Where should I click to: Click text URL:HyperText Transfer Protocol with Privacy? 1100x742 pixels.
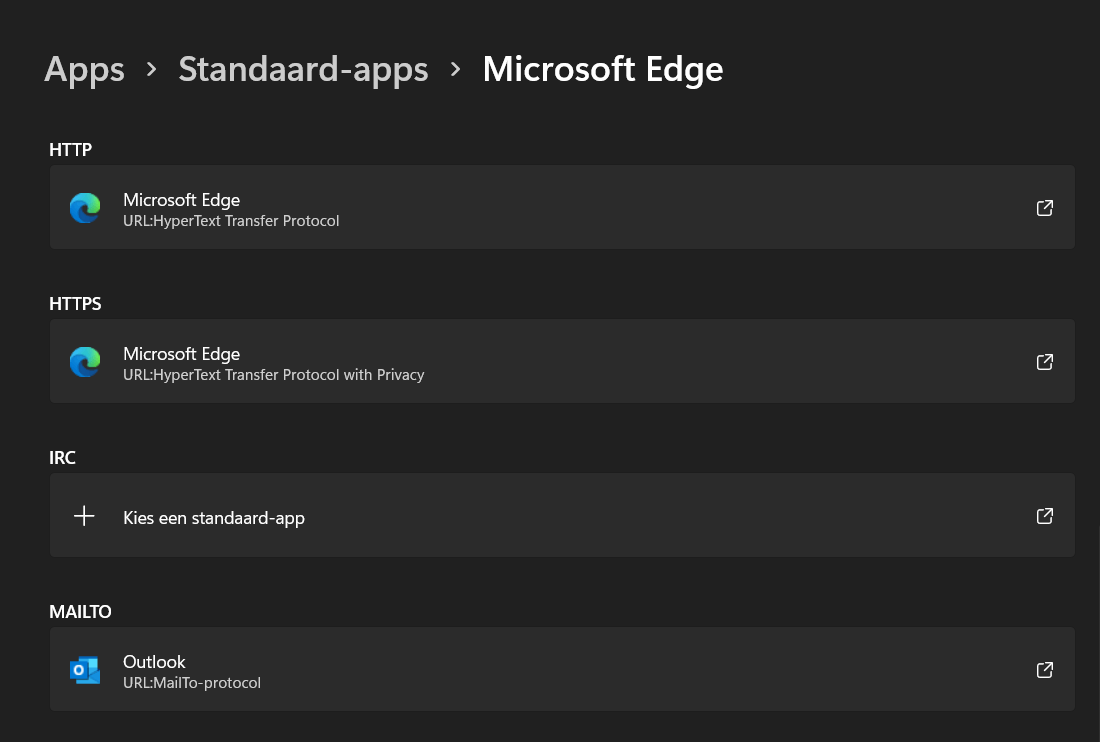[274, 375]
